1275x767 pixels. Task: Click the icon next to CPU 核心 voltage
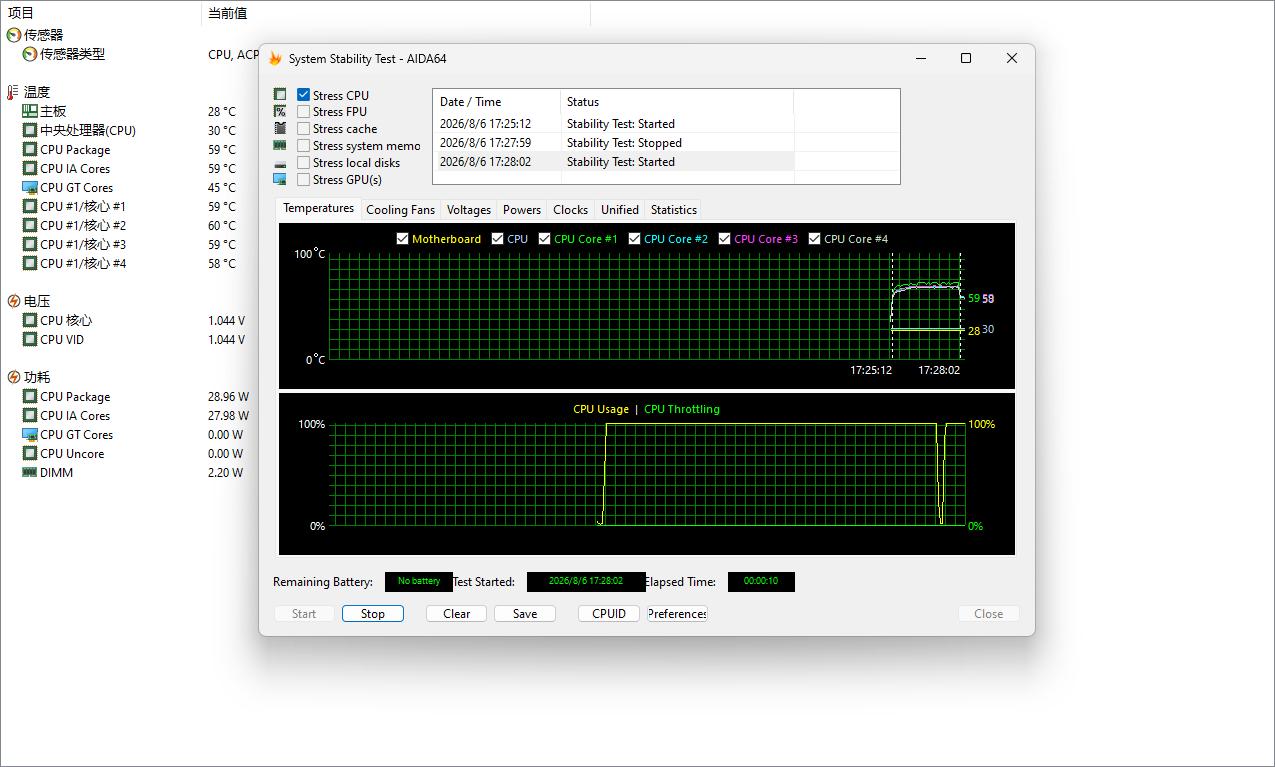click(30, 320)
